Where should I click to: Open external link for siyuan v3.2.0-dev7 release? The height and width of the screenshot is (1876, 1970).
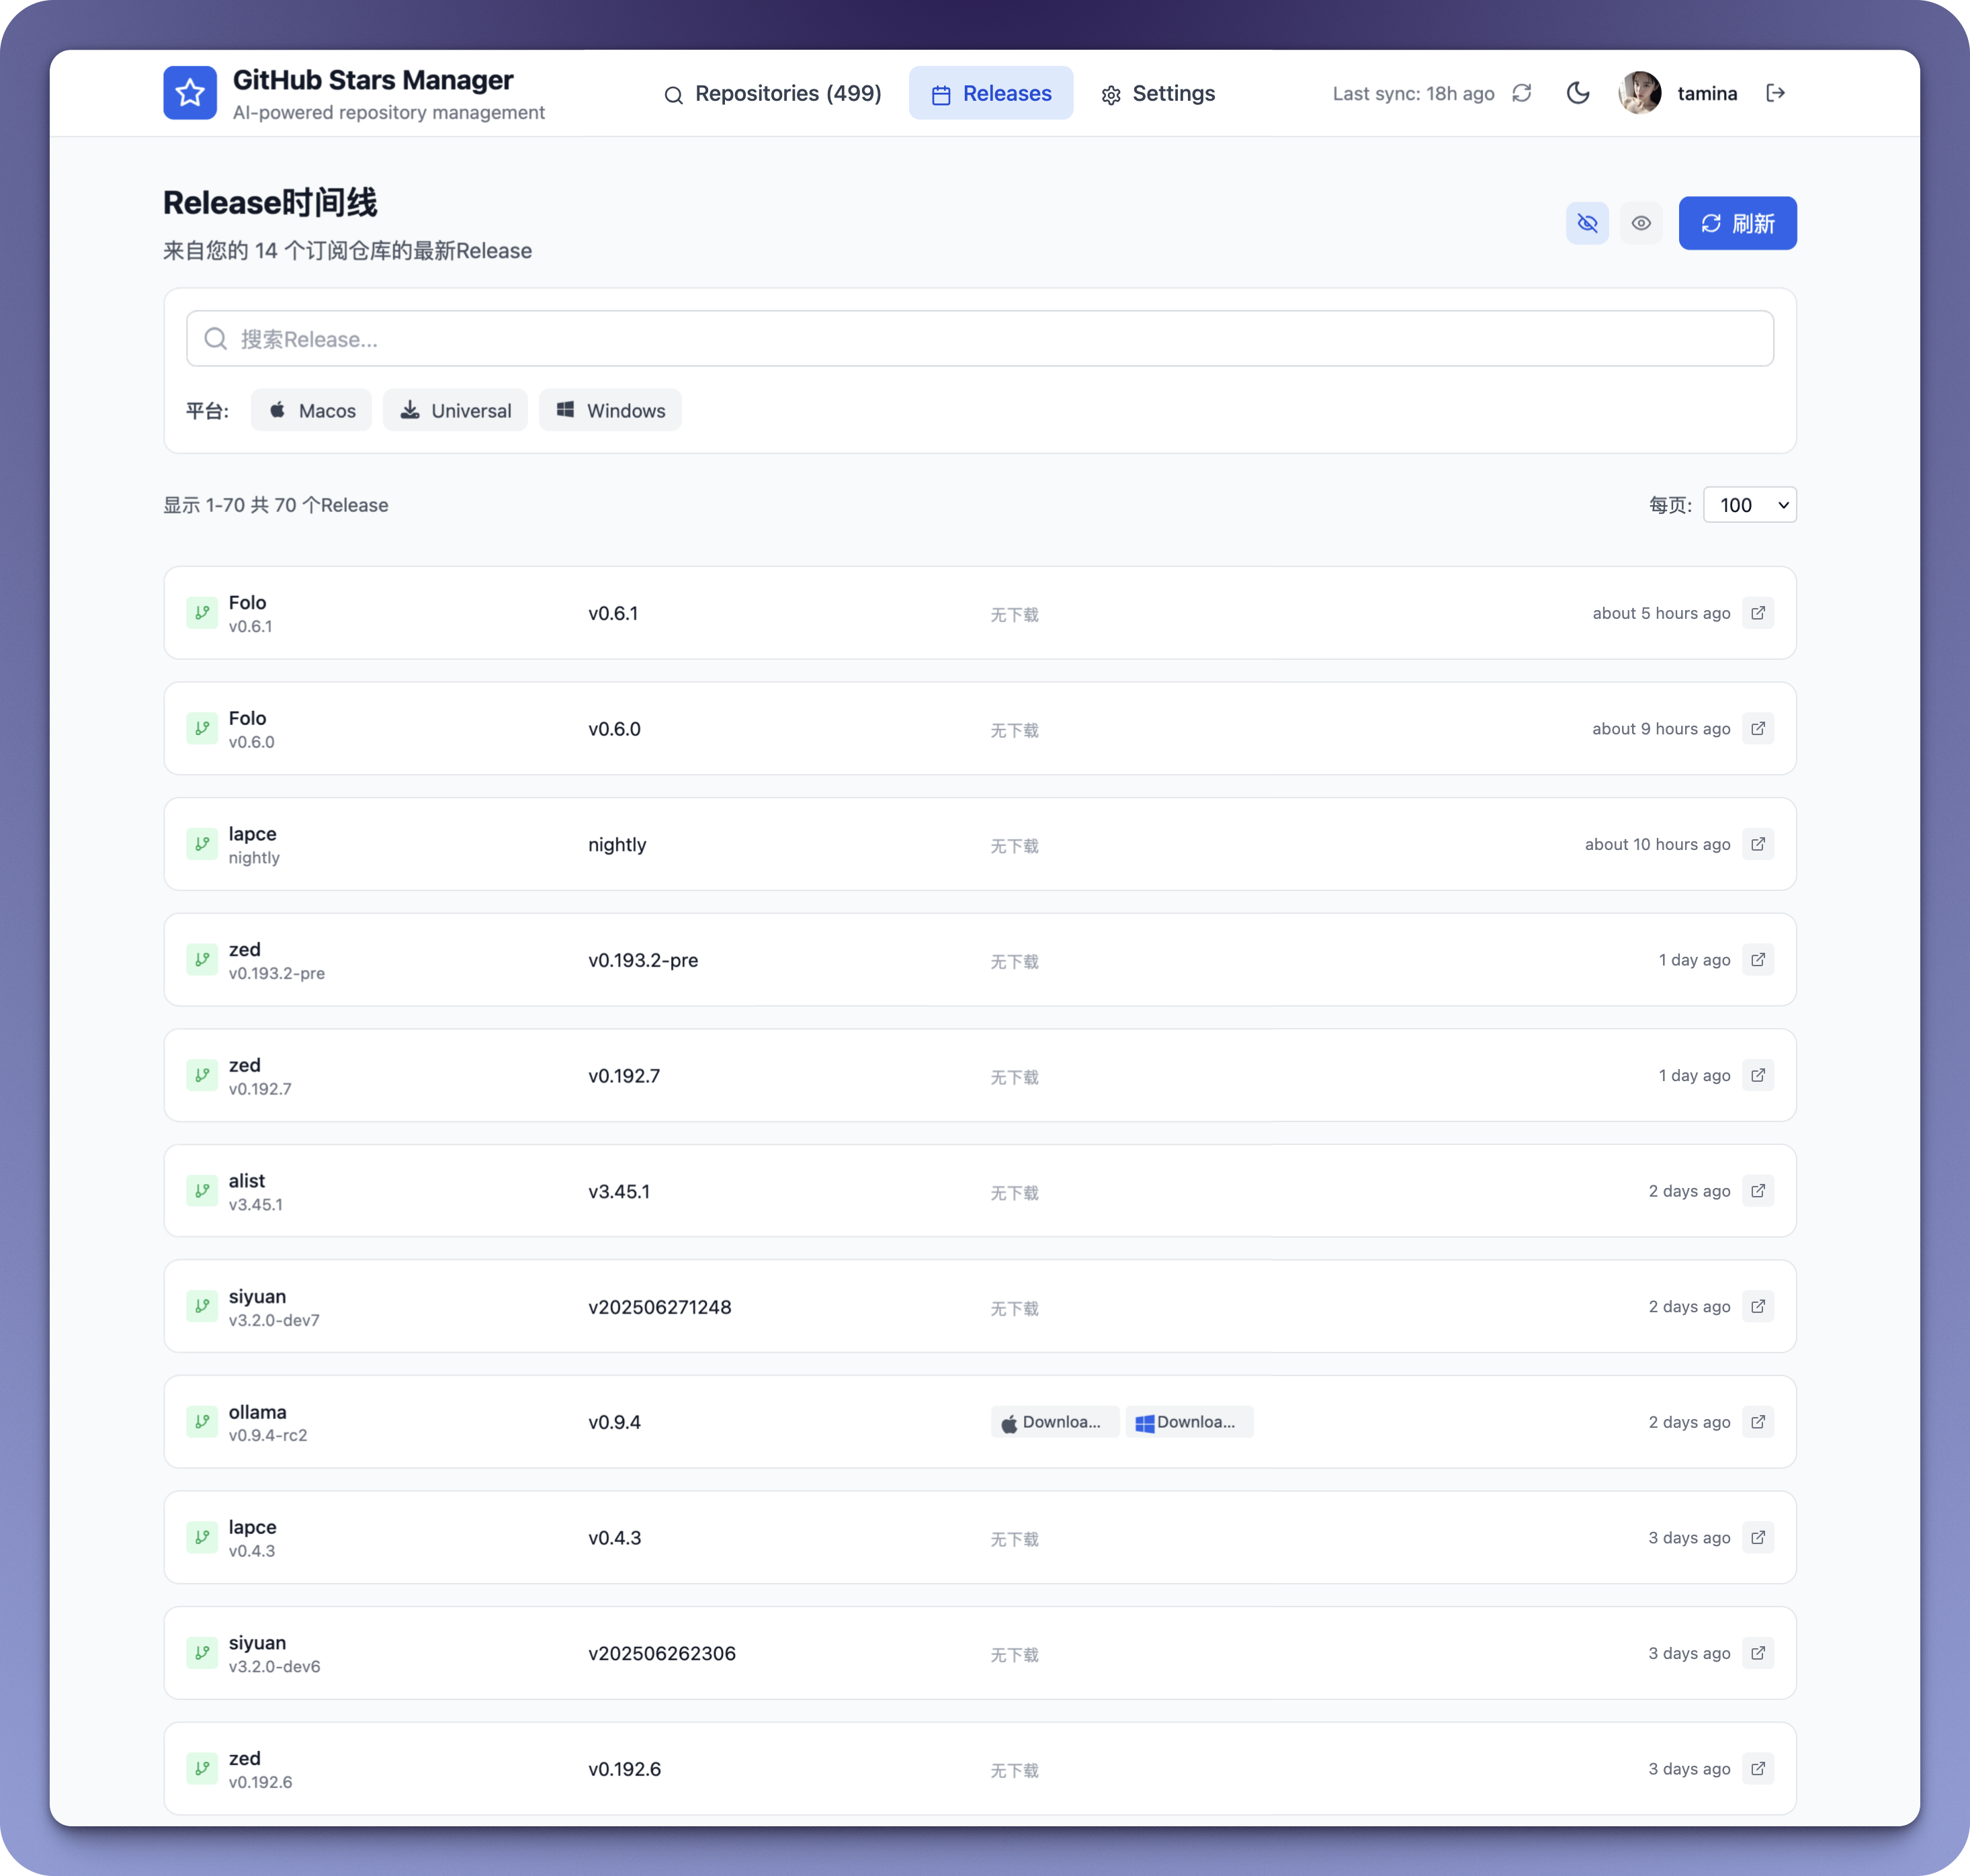click(x=1757, y=1306)
